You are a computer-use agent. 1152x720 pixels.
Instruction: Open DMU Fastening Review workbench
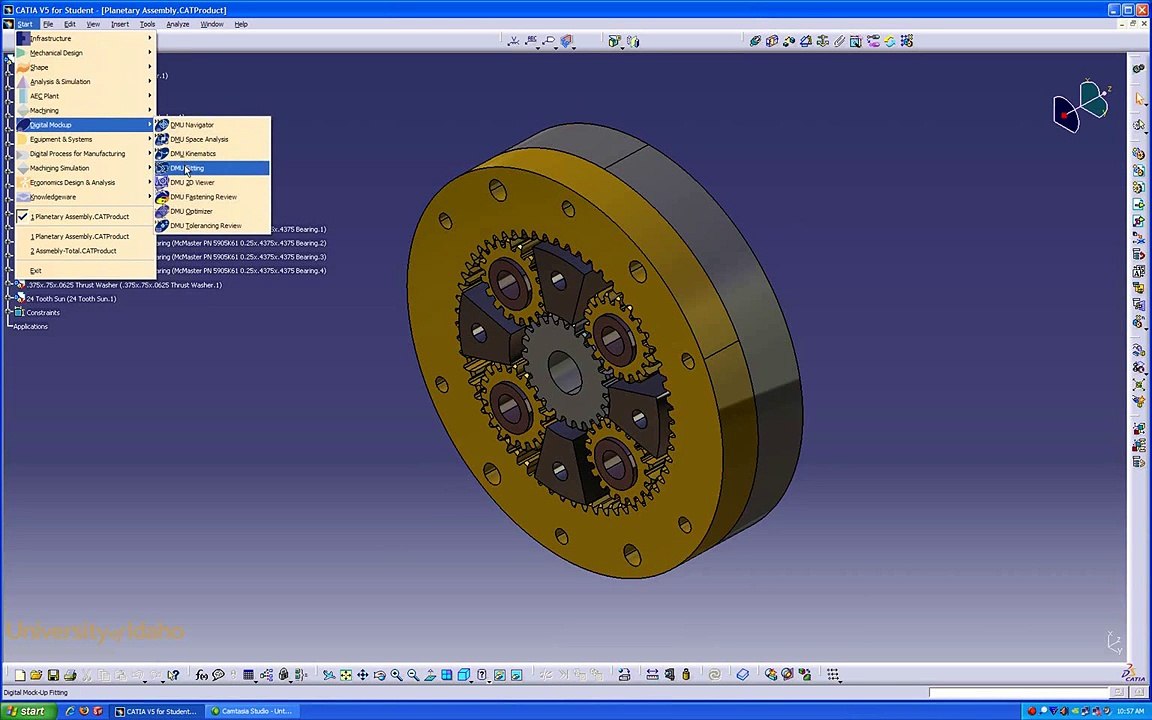coord(212,197)
